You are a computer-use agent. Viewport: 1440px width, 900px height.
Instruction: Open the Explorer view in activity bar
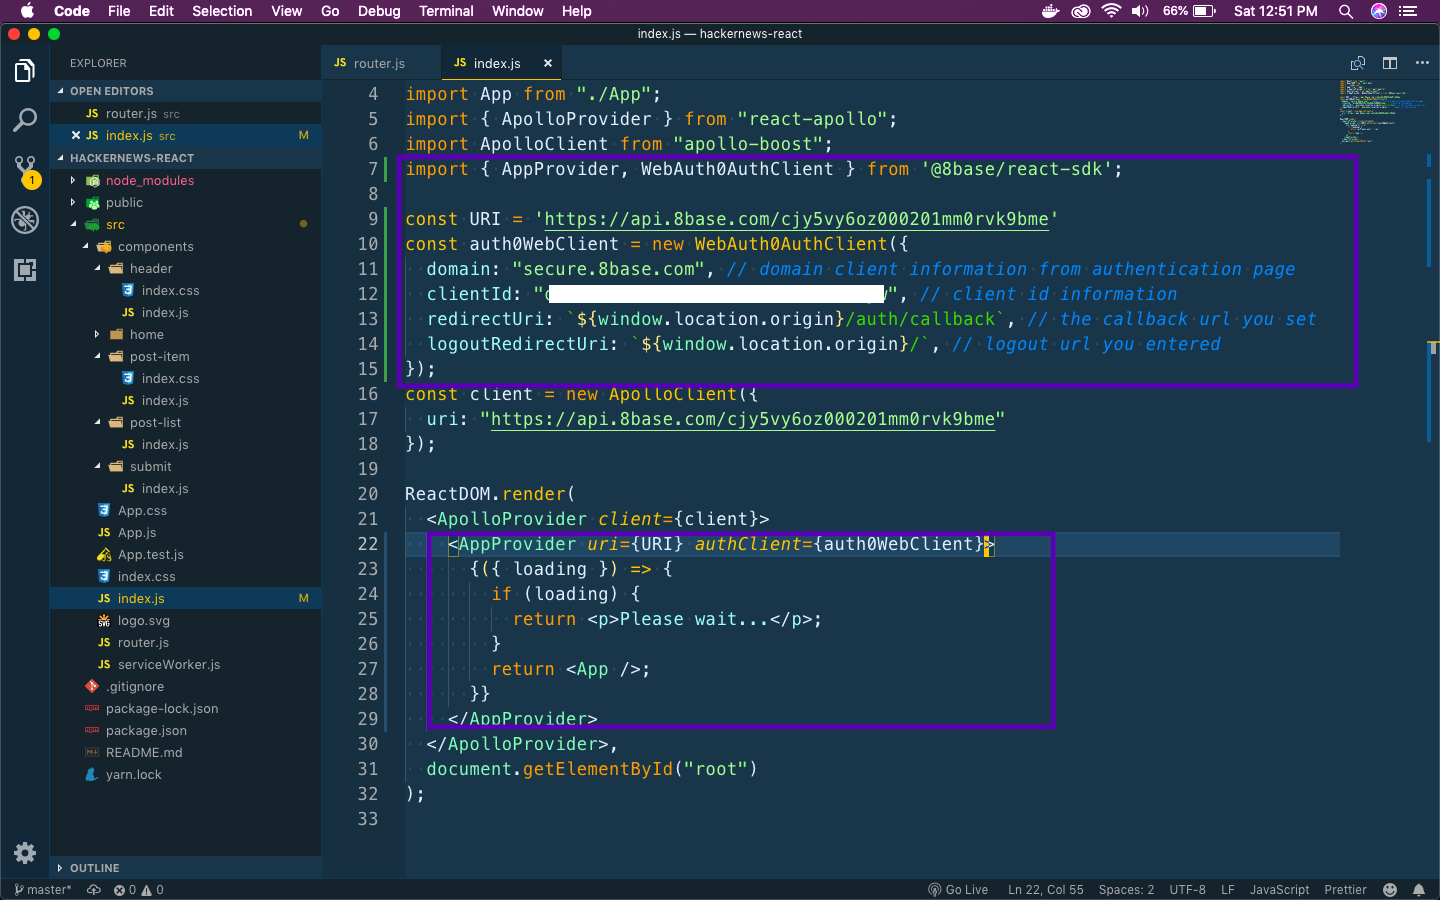click(25, 71)
